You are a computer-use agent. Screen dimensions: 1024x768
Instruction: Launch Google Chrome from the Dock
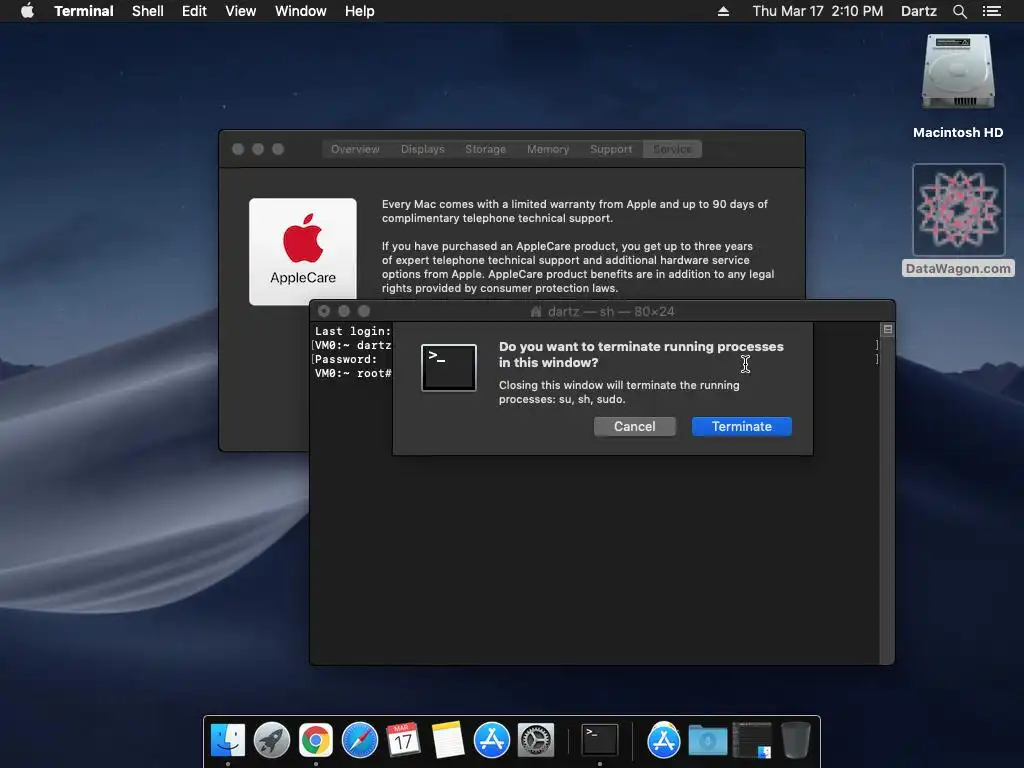click(x=316, y=740)
